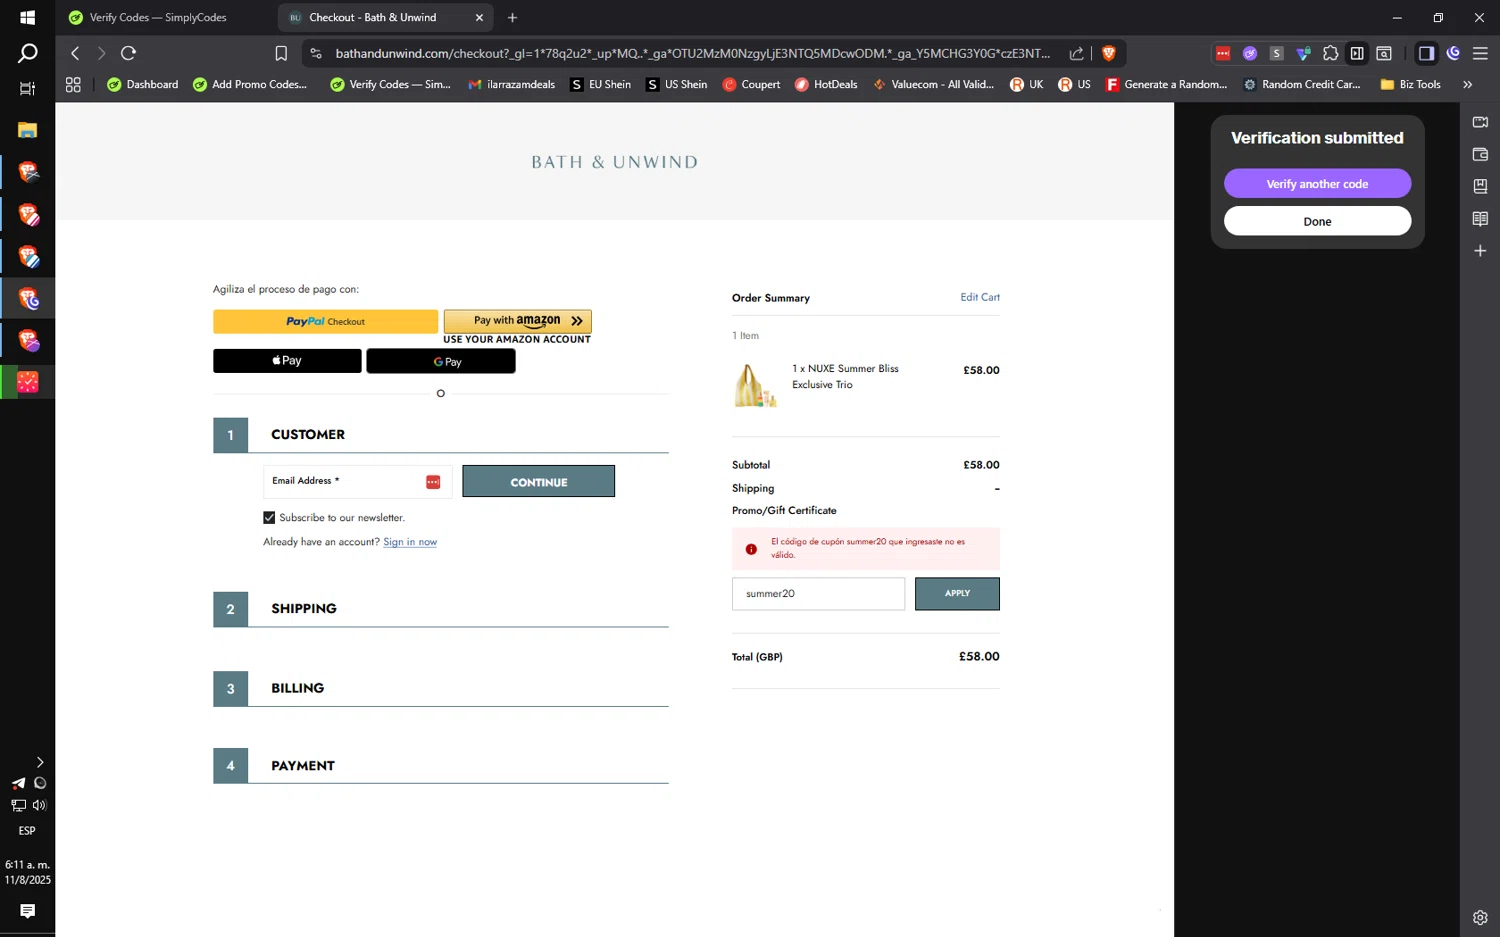This screenshot has width=1500, height=937.
Task: Open the share icon in address bar
Action: [x=1076, y=53]
